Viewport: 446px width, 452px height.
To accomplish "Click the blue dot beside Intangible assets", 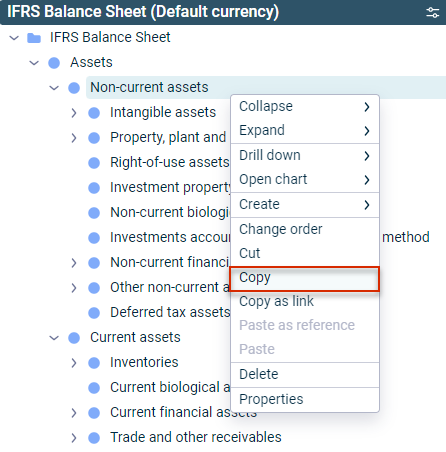I will 94,113.
